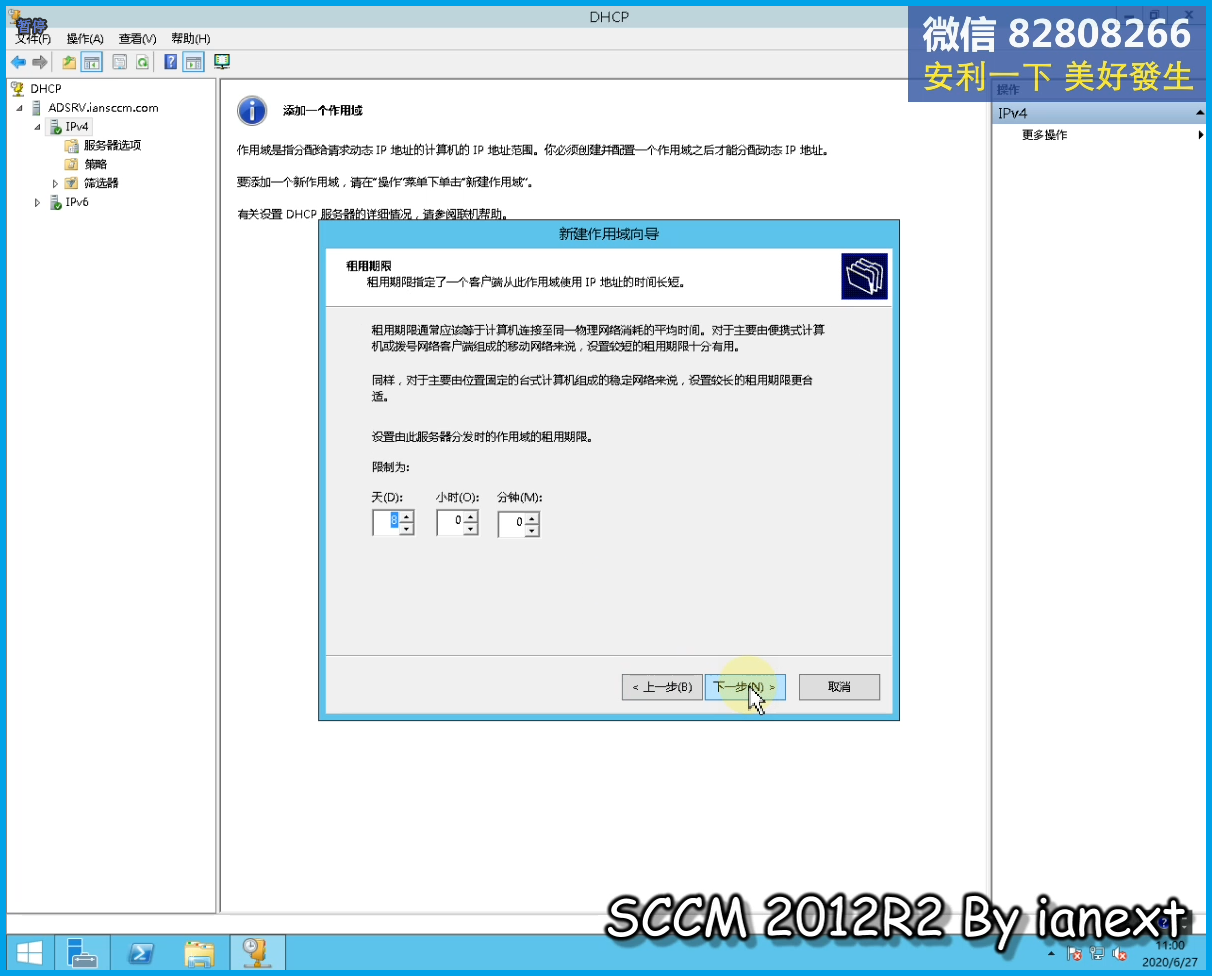Select 策略 in the tree

(95, 164)
